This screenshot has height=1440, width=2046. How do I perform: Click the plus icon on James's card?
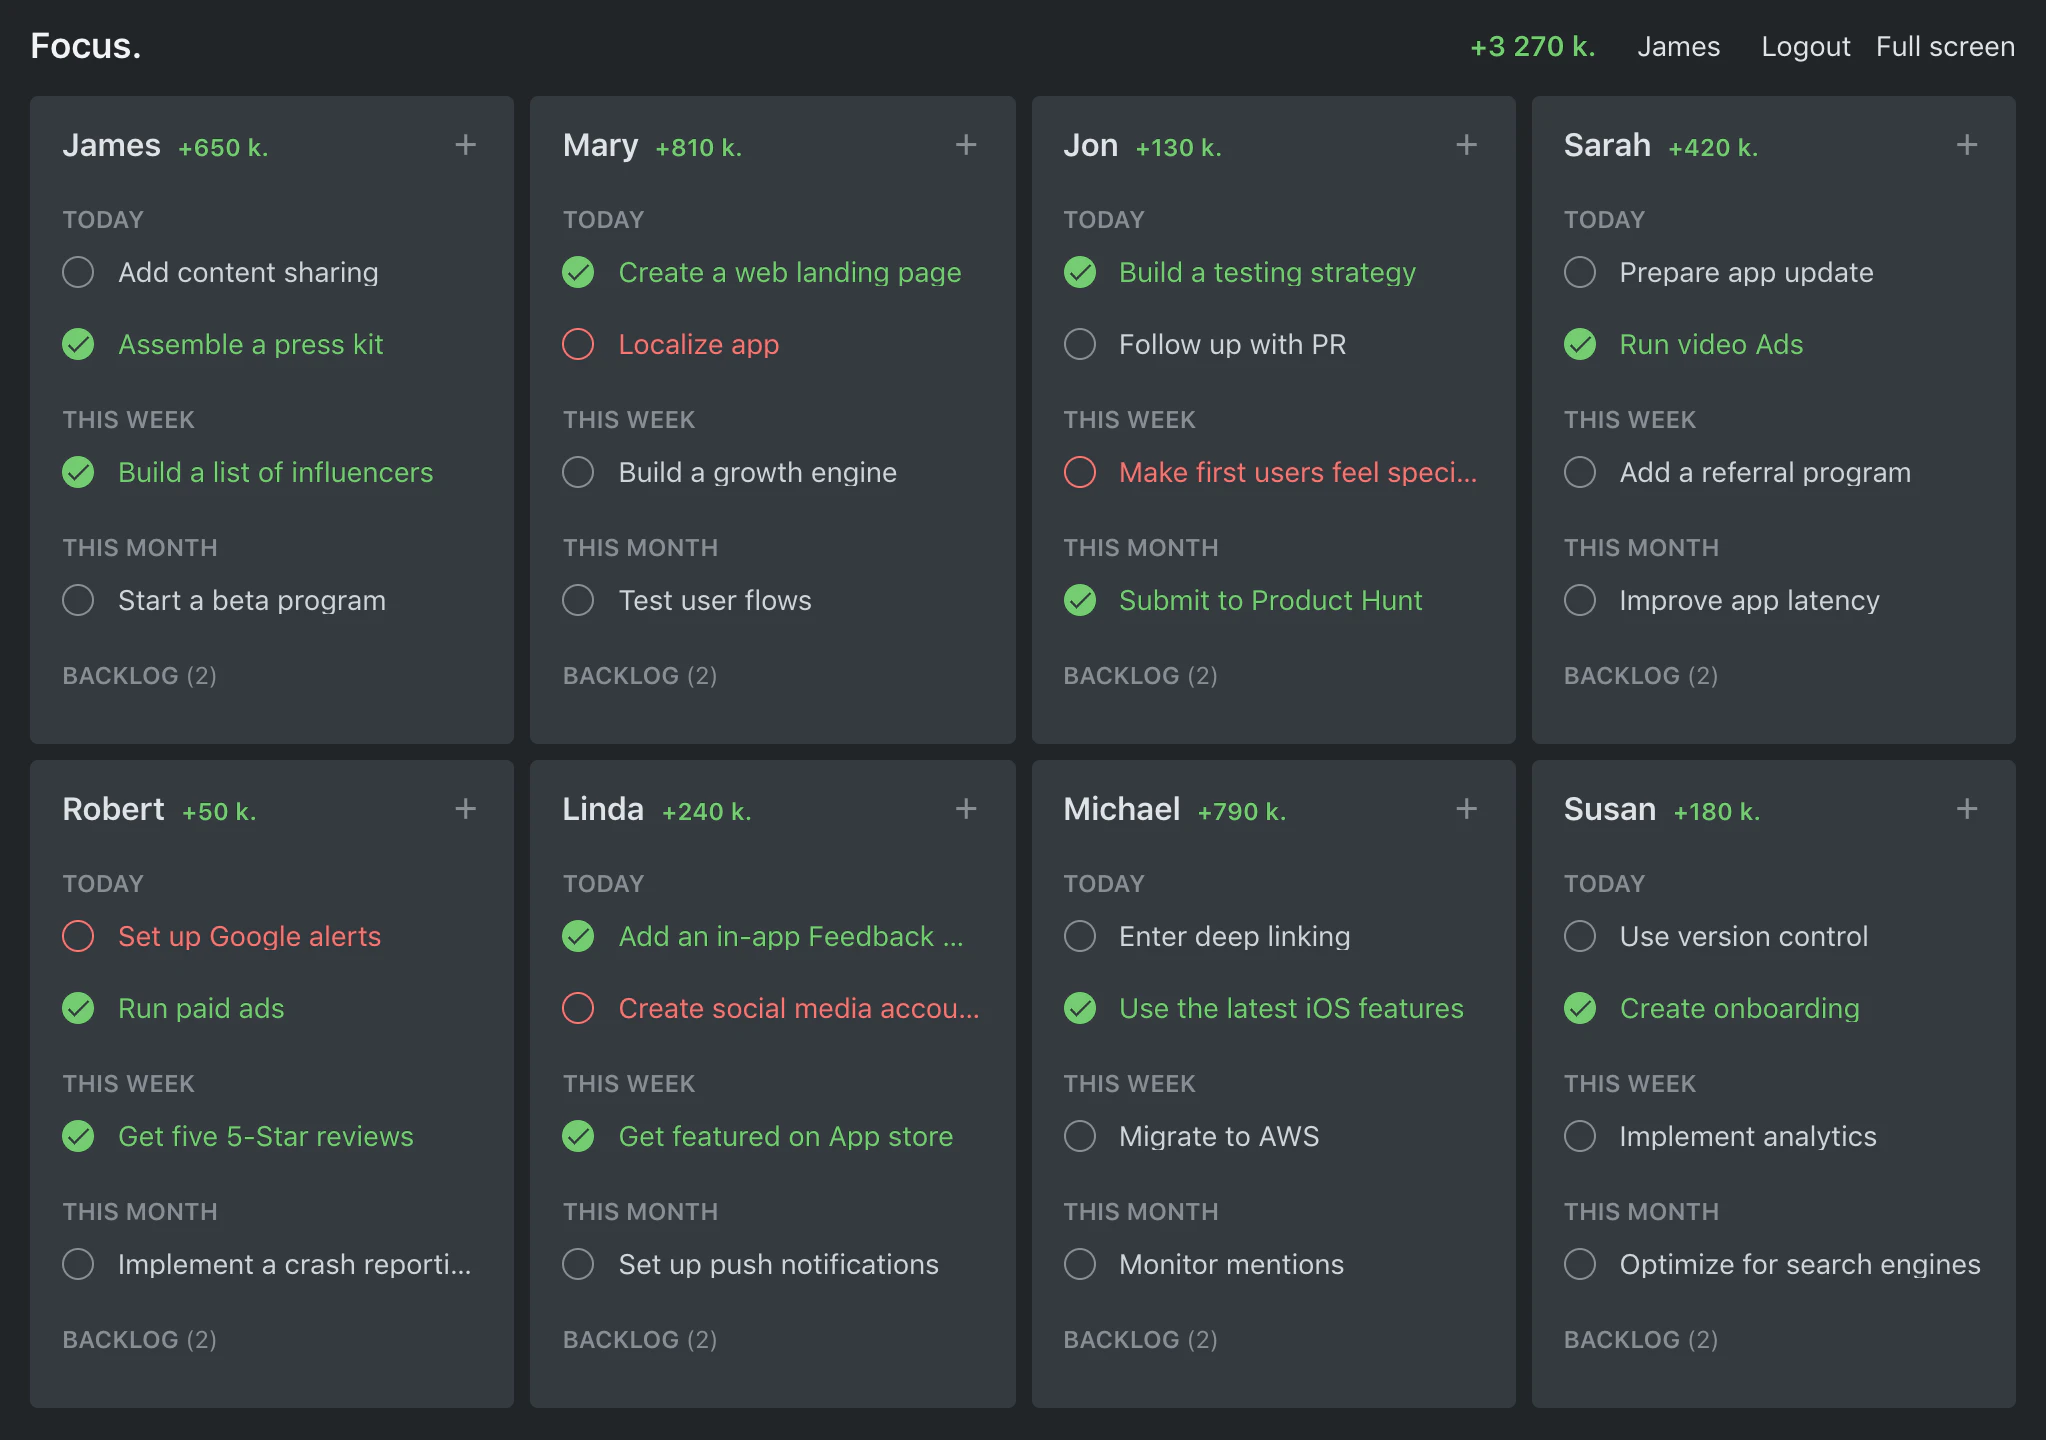pyautogui.click(x=465, y=145)
